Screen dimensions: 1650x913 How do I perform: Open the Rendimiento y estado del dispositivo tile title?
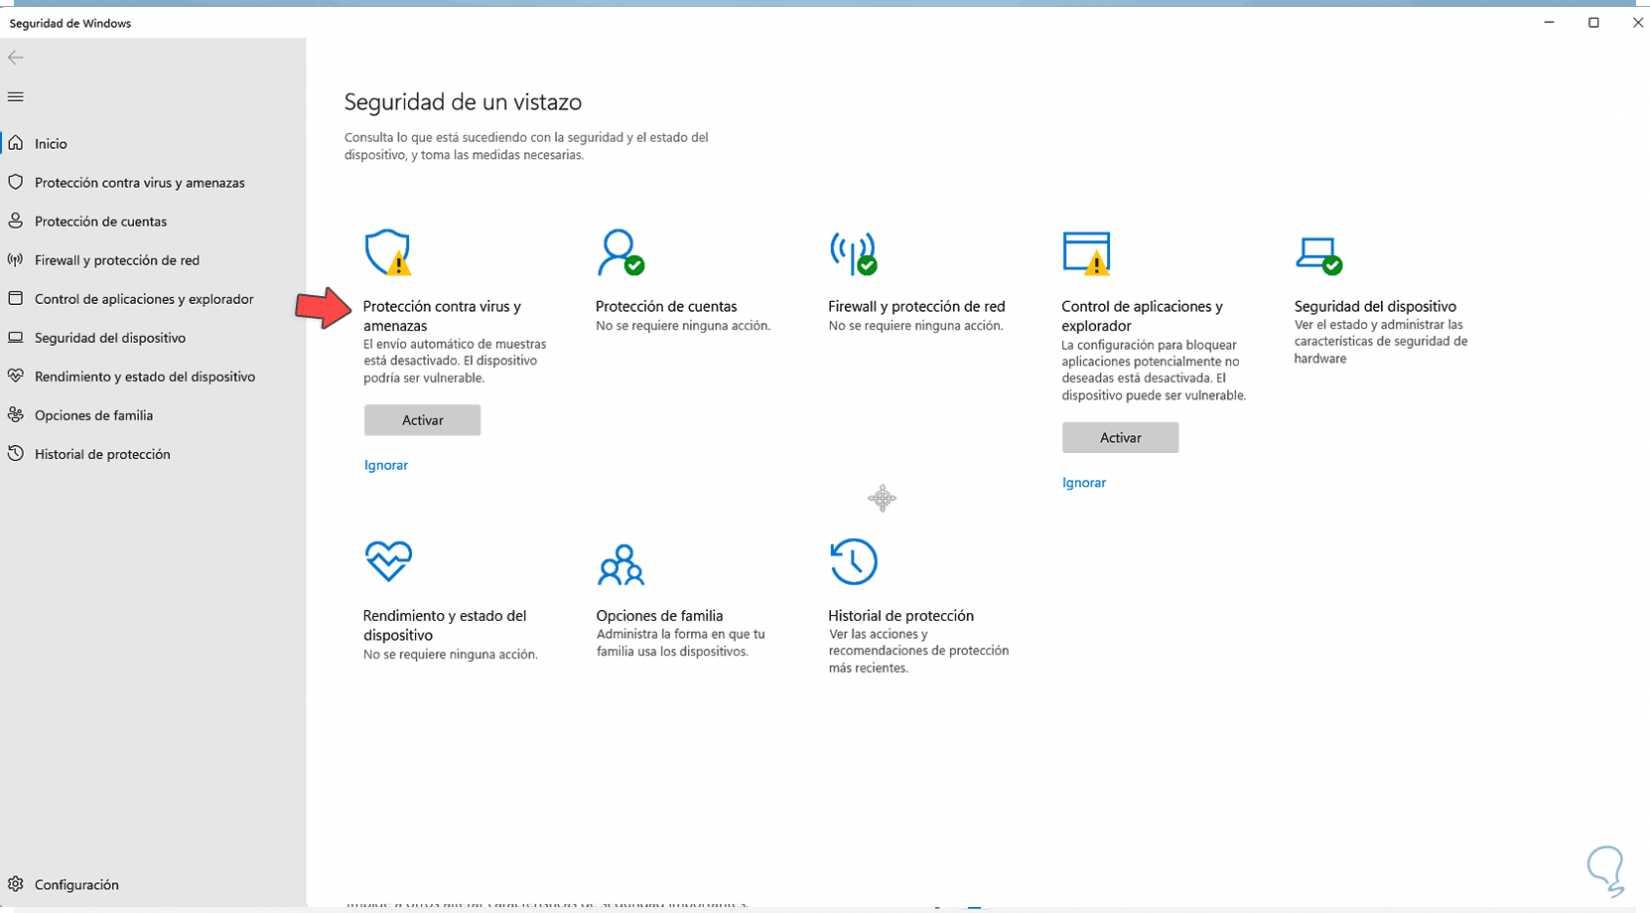click(x=444, y=625)
